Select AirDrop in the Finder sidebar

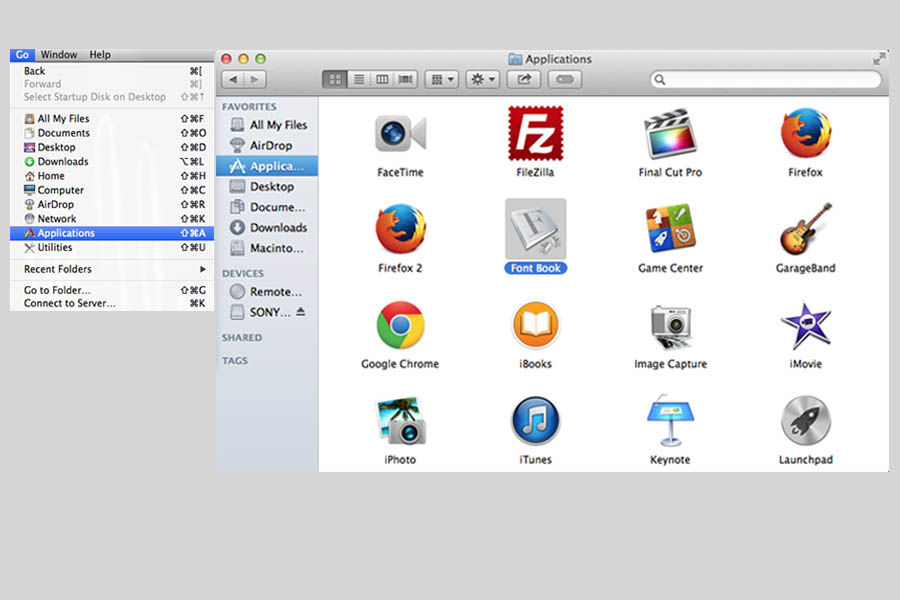click(x=267, y=145)
